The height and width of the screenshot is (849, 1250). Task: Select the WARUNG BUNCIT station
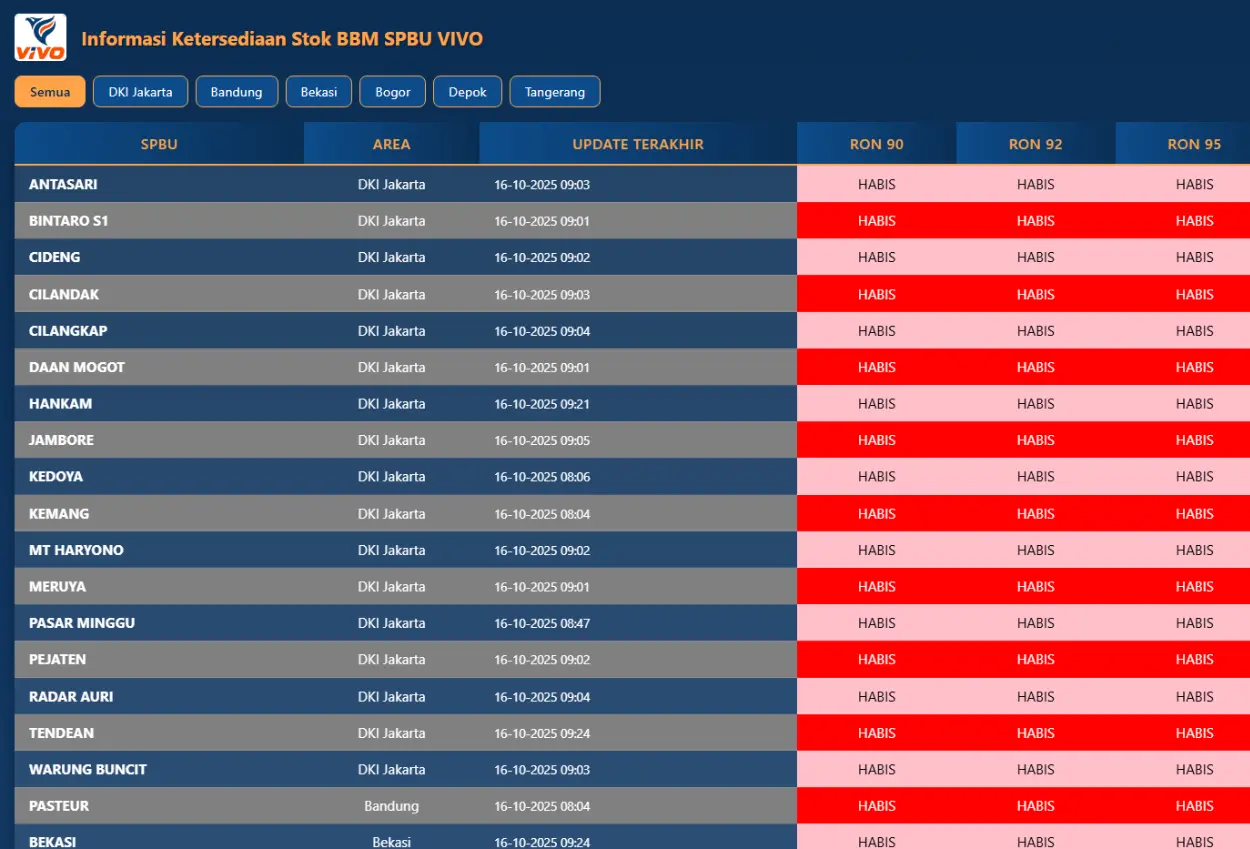click(x=88, y=770)
